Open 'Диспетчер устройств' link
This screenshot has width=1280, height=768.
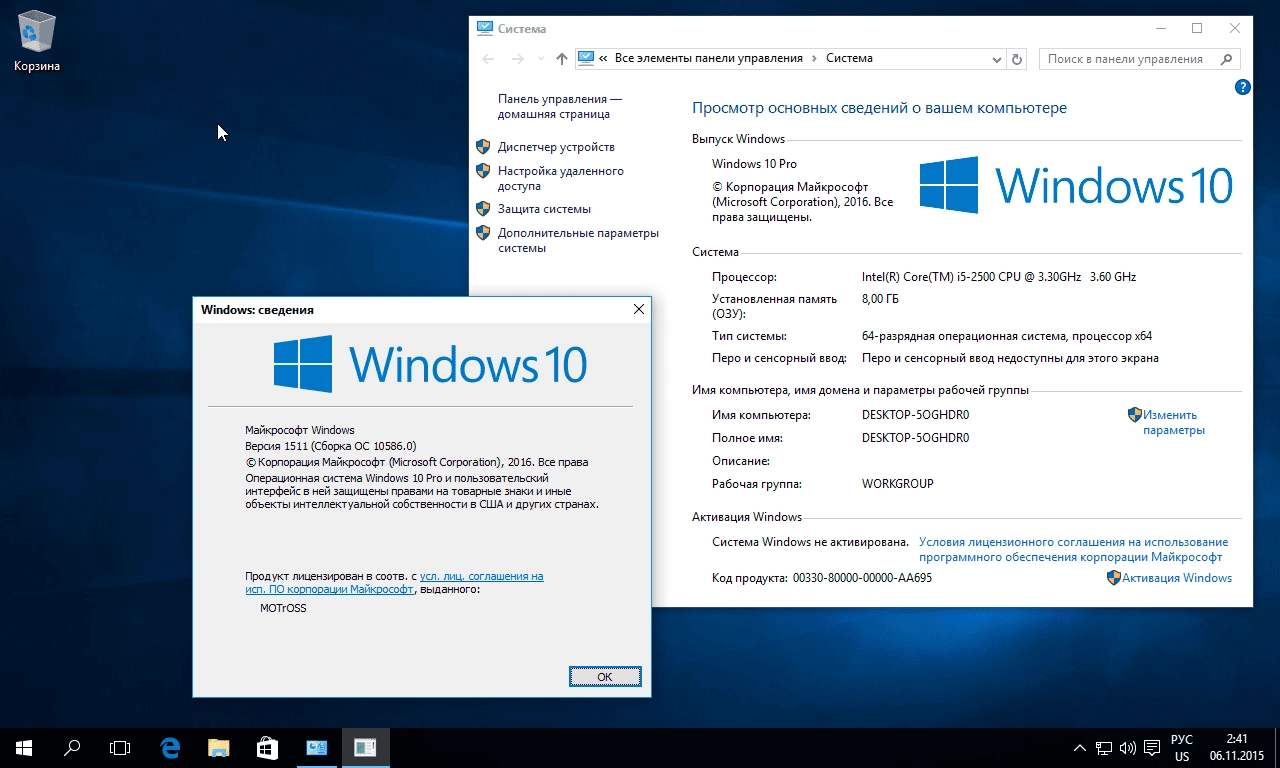(x=556, y=147)
